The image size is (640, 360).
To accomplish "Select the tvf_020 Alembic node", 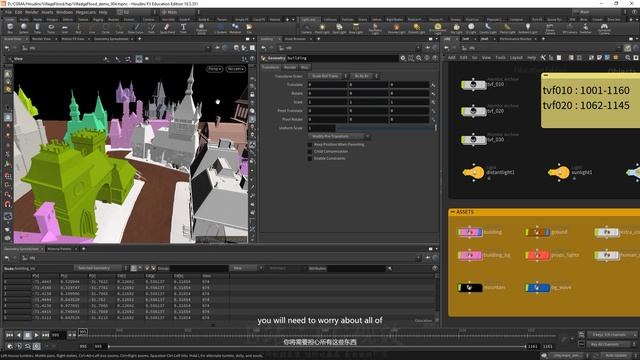I will click(x=473, y=111).
